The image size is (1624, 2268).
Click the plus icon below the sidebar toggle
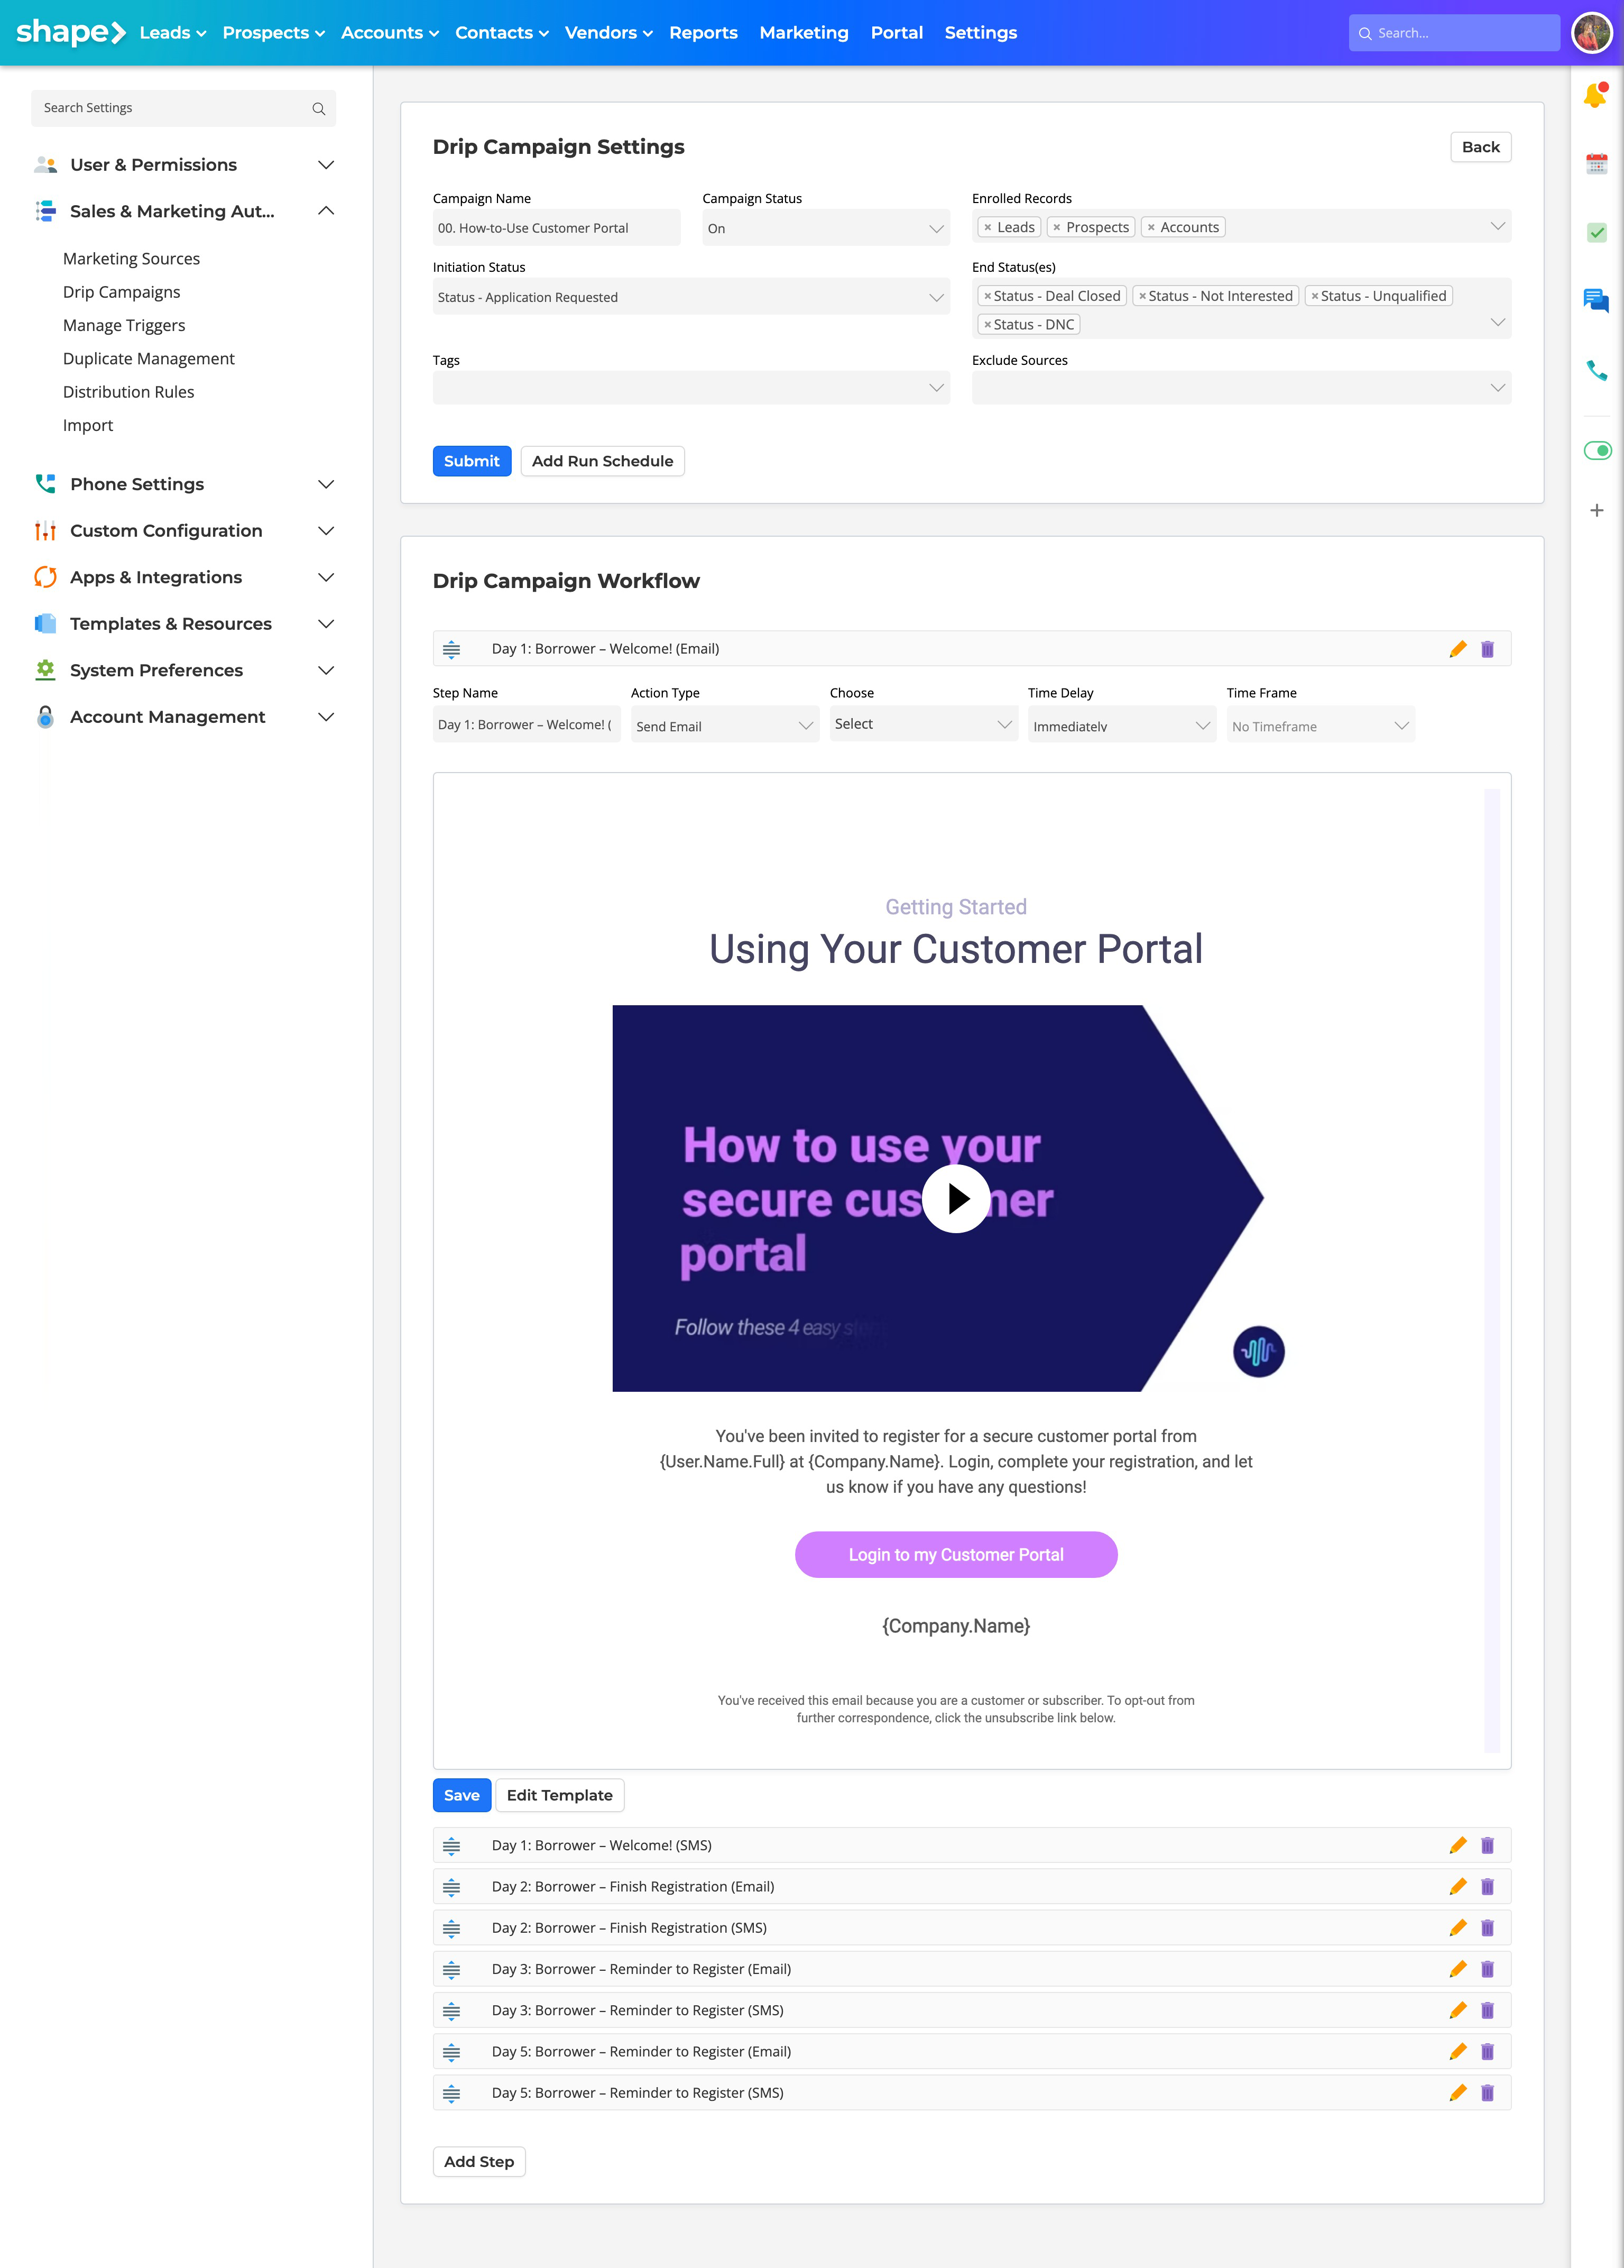click(x=1596, y=510)
